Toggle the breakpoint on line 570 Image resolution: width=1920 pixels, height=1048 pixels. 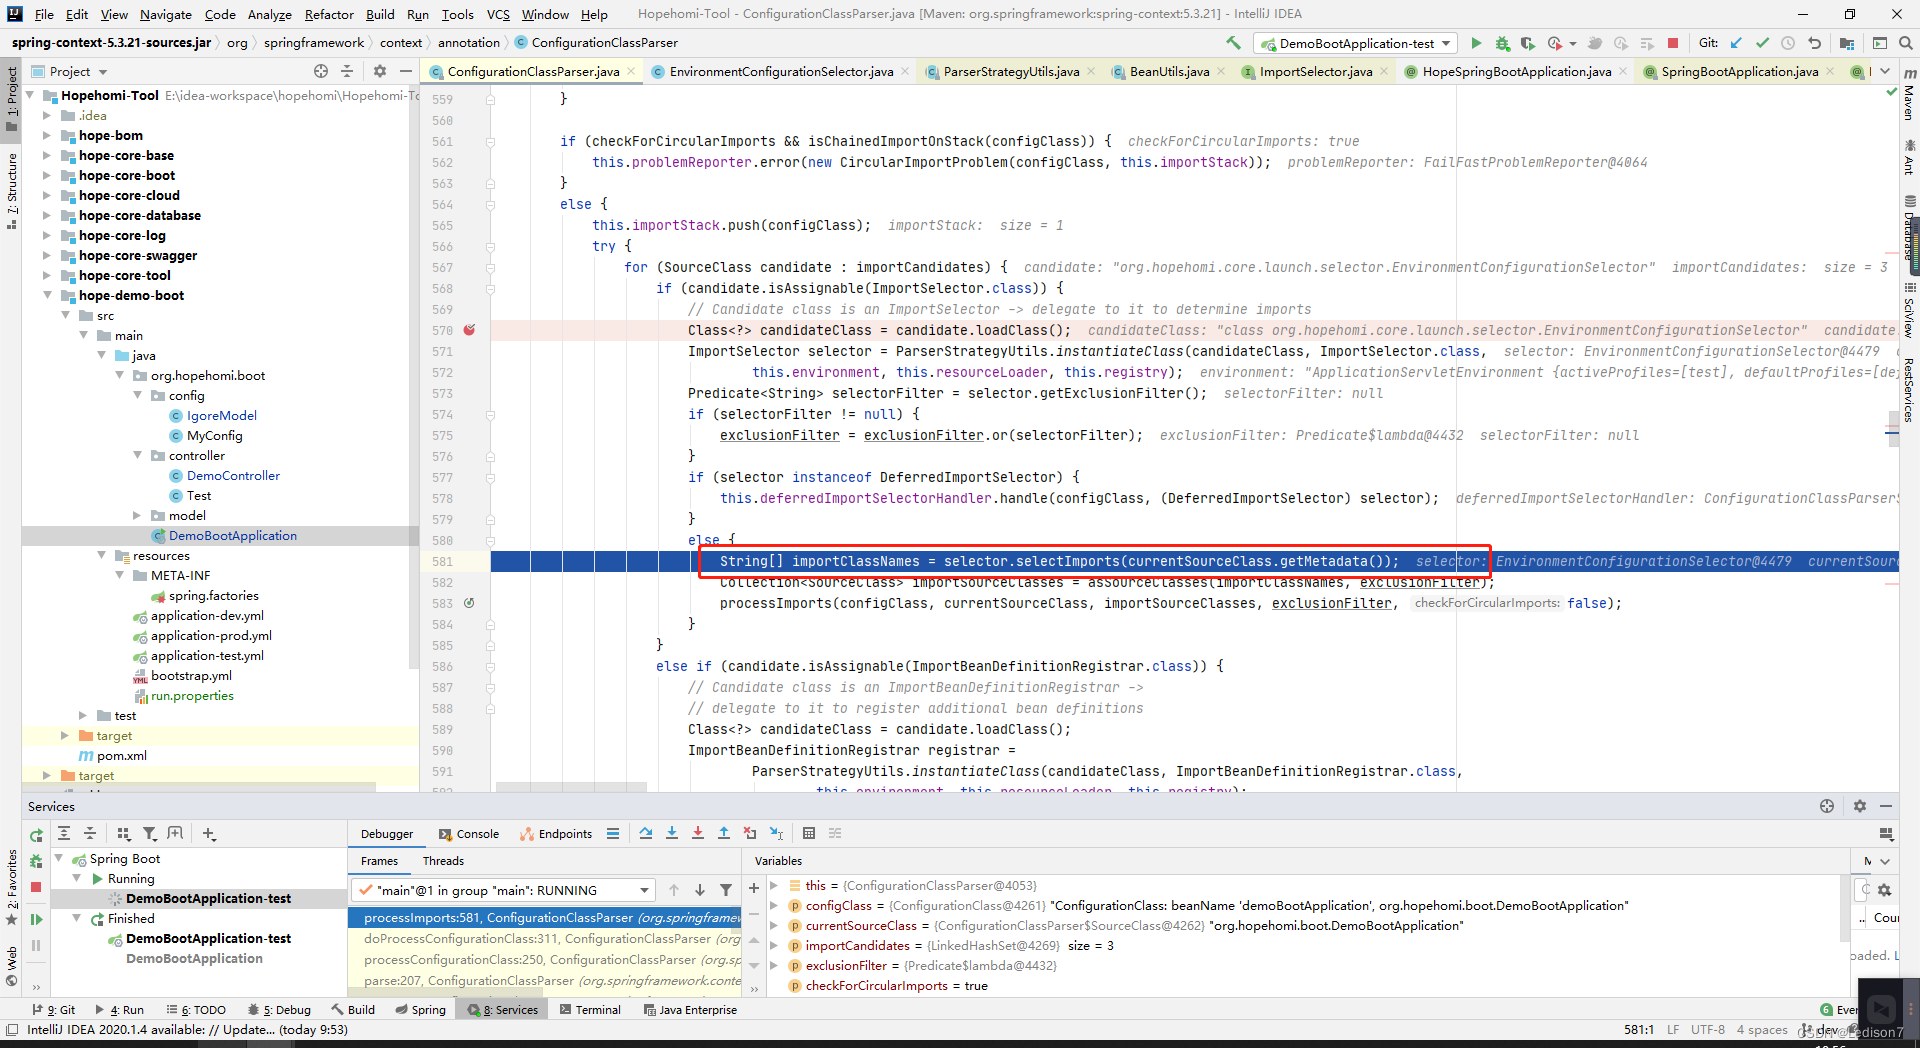pos(469,330)
